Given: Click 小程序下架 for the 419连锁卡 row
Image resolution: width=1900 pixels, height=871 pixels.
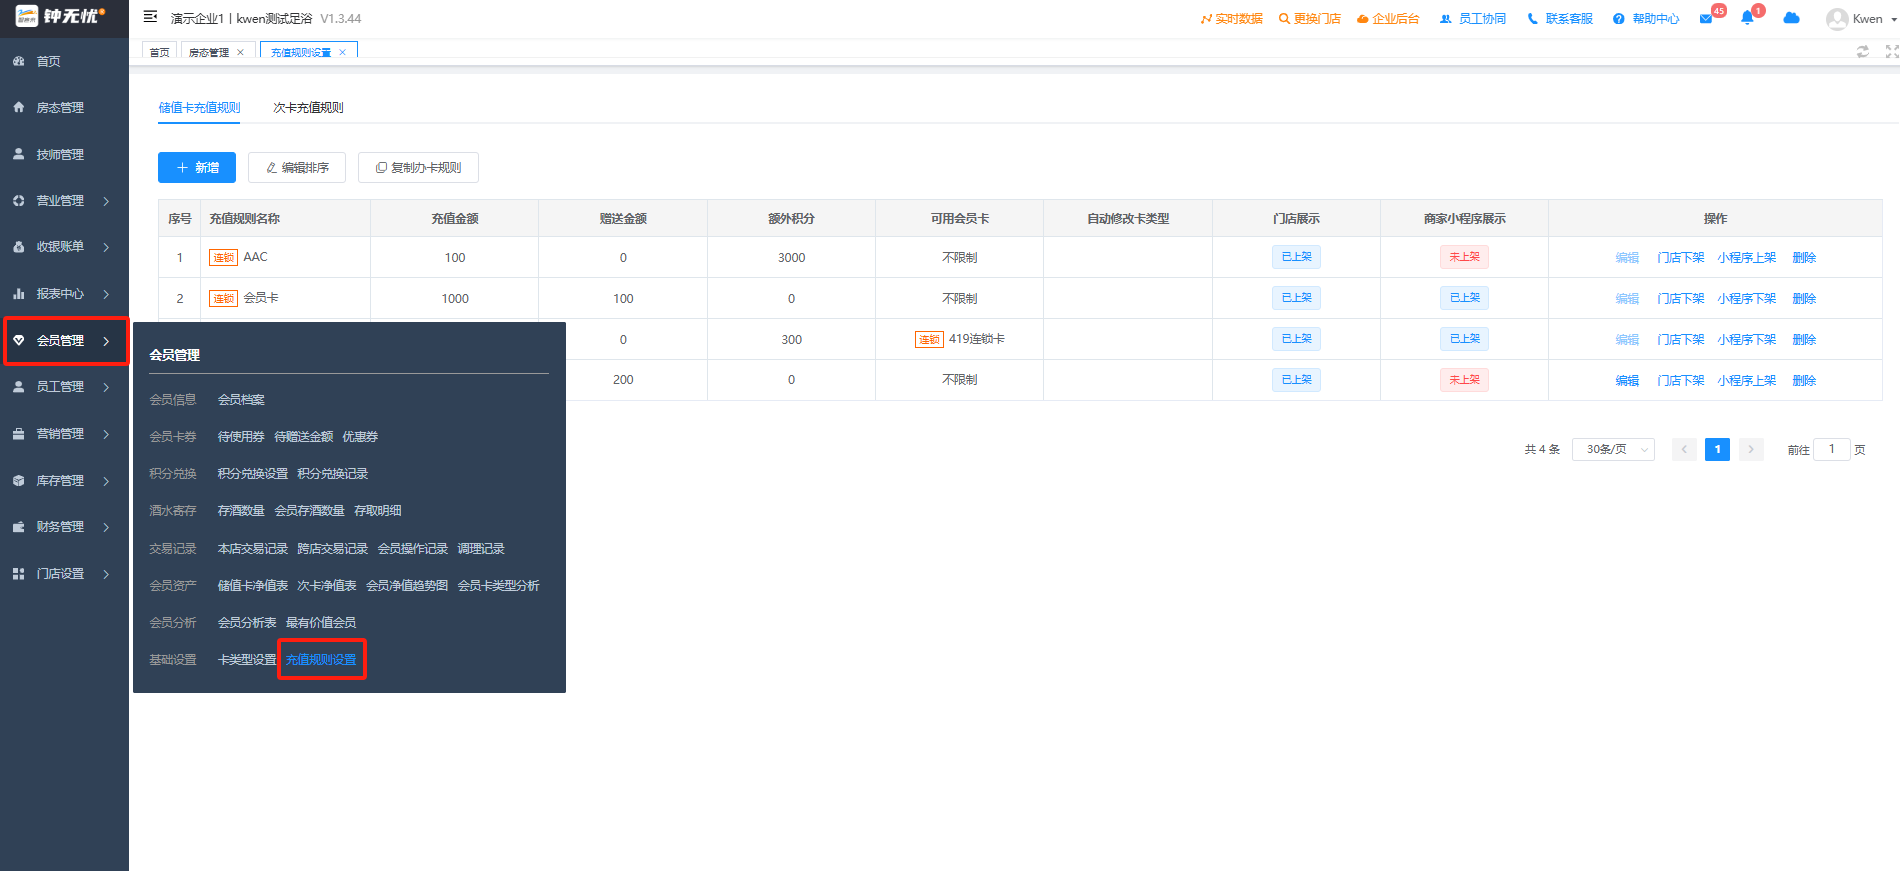Looking at the screenshot, I should 1747,340.
